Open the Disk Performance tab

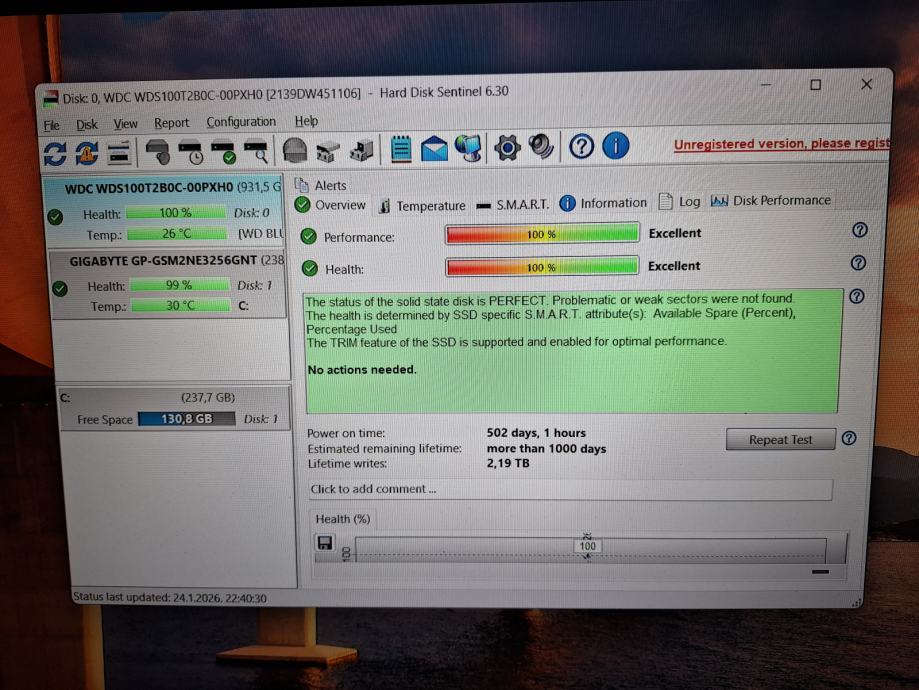click(771, 200)
